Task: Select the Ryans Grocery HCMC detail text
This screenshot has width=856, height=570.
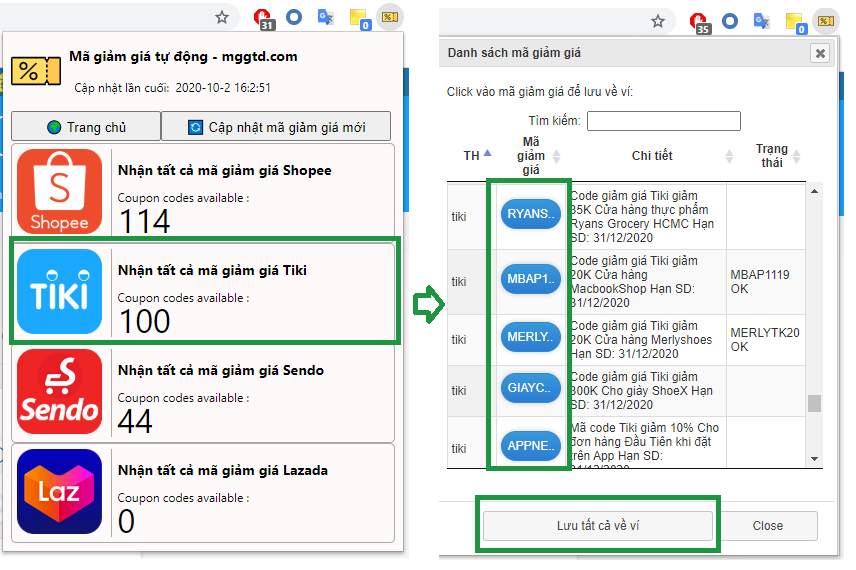Action: tap(643, 217)
